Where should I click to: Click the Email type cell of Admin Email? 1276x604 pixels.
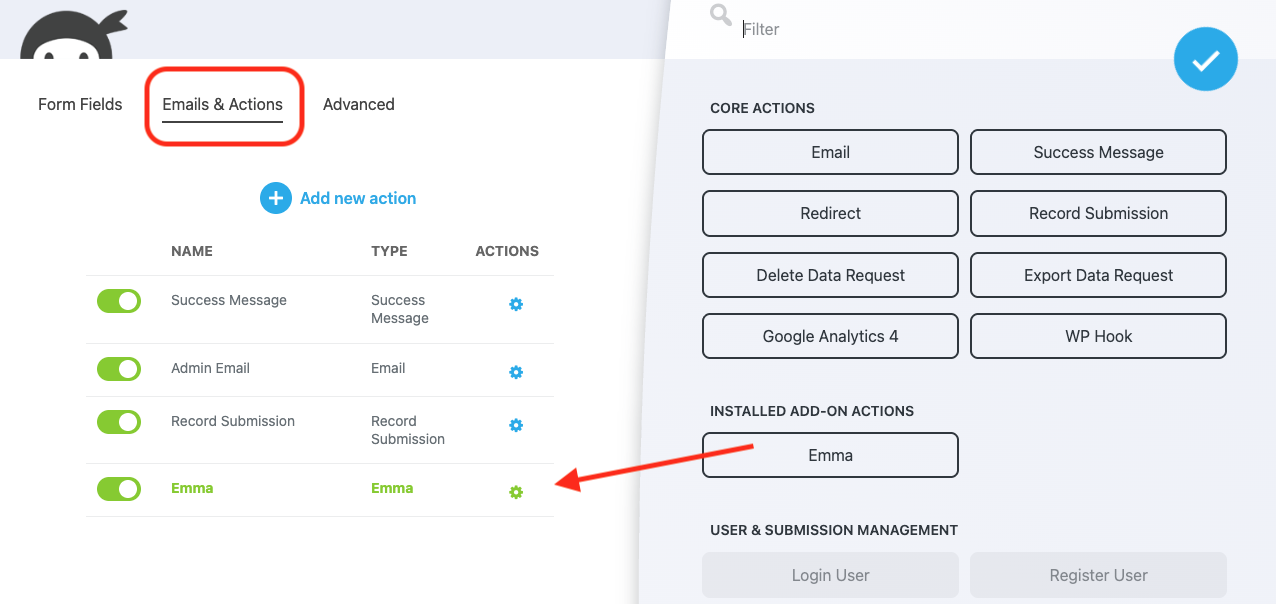[x=388, y=368]
